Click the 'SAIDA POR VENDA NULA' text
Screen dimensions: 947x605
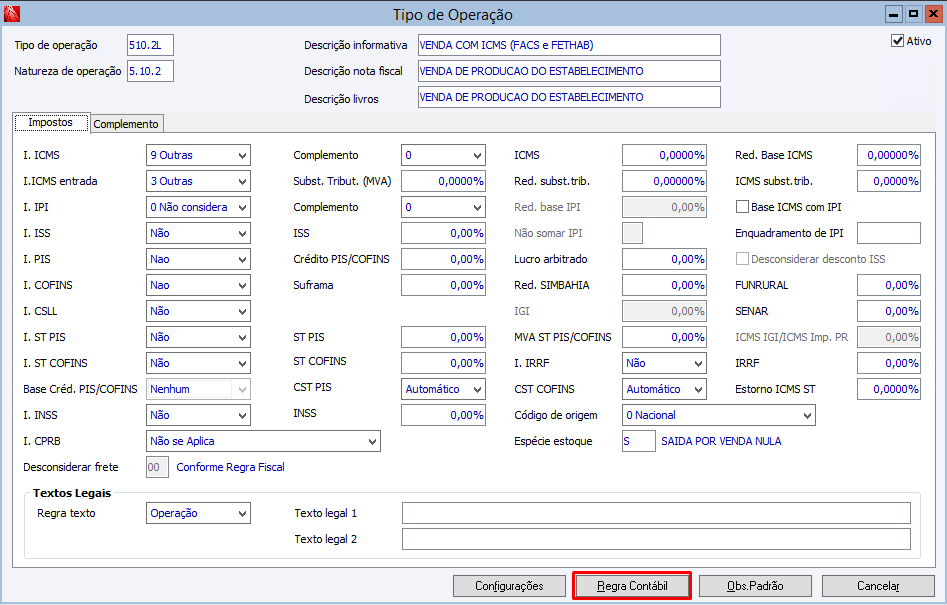[x=721, y=441]
